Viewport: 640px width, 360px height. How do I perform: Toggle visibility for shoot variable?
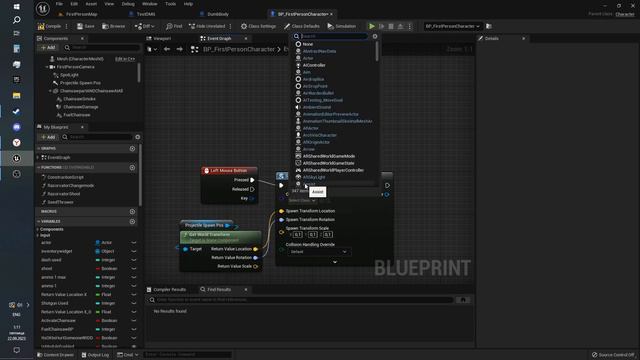(x=133, y=269)
